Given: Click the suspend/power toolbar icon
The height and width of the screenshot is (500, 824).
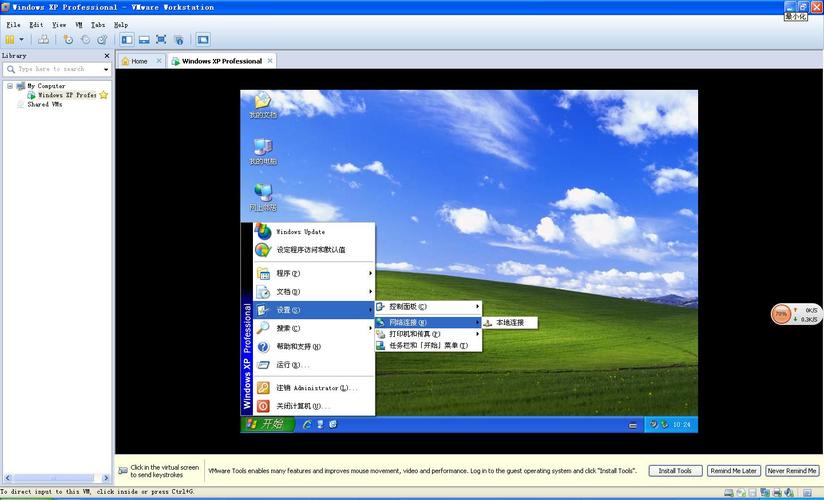Looking at the screenshot, I should click(x=10, y=39).
